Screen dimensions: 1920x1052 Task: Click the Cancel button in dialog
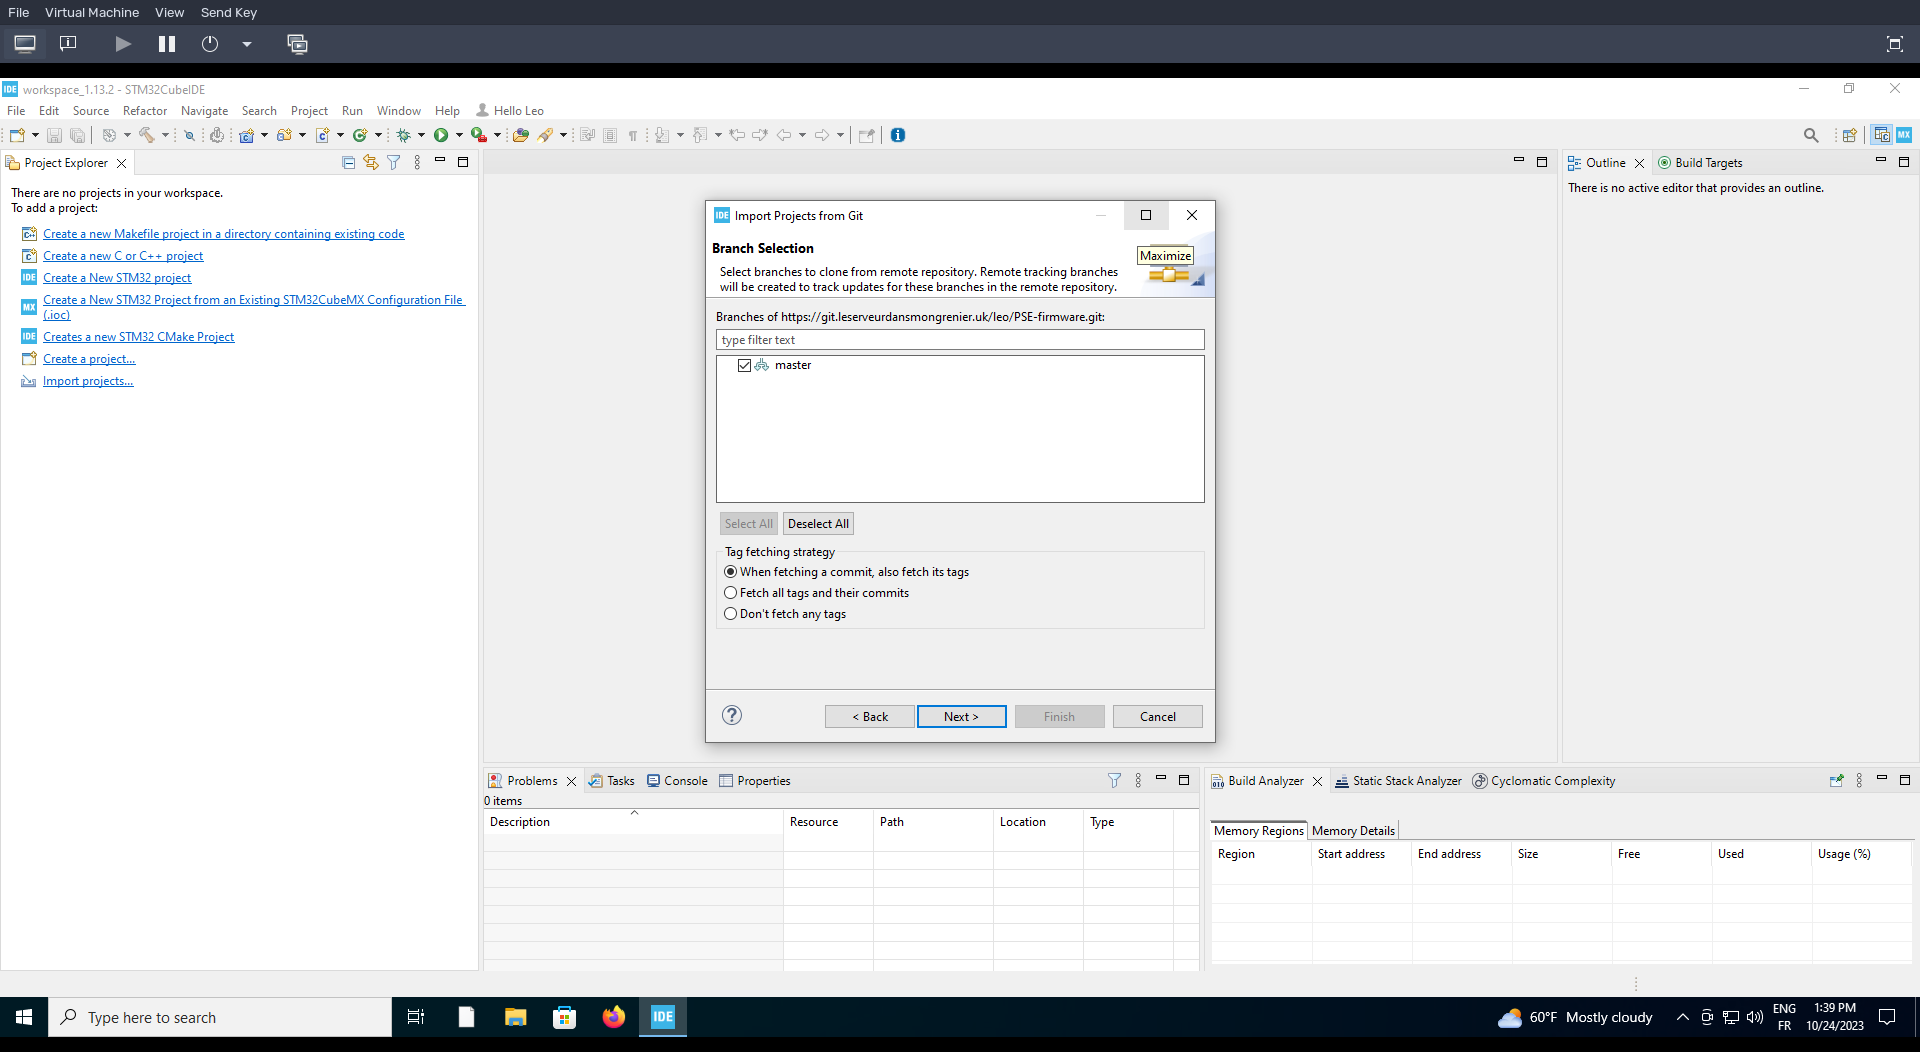tap(1157, 716)
